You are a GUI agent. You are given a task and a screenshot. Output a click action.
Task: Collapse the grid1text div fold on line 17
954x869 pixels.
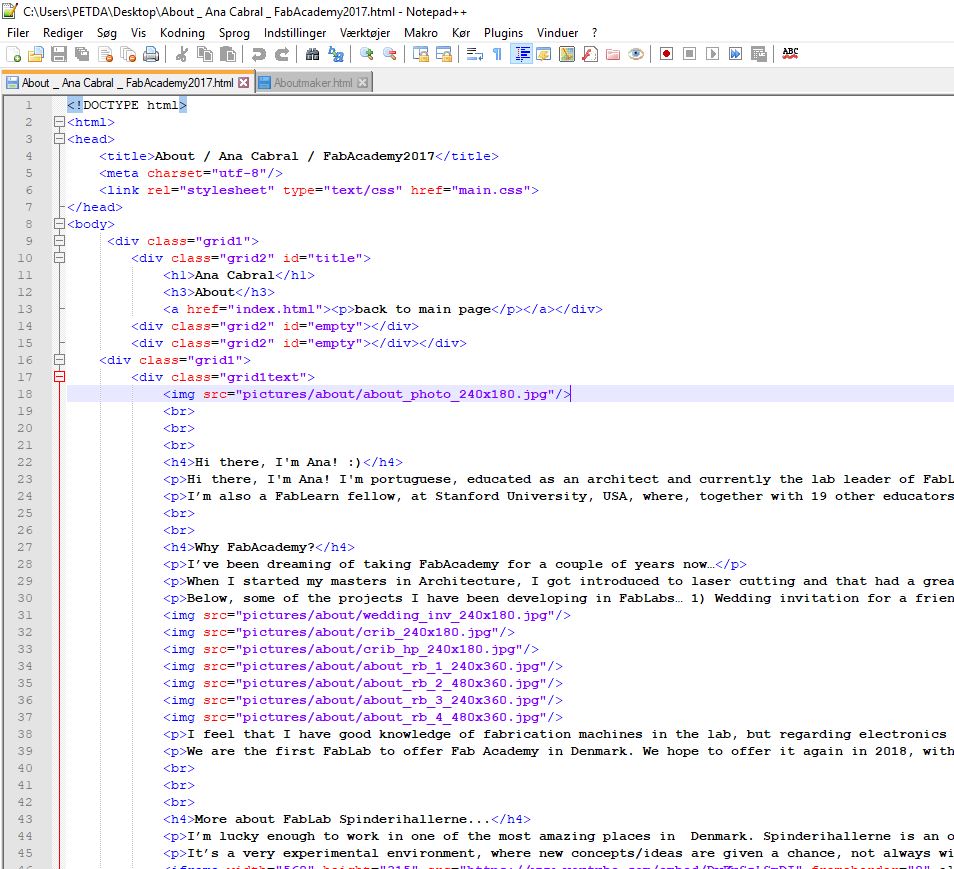pos(59,377)
